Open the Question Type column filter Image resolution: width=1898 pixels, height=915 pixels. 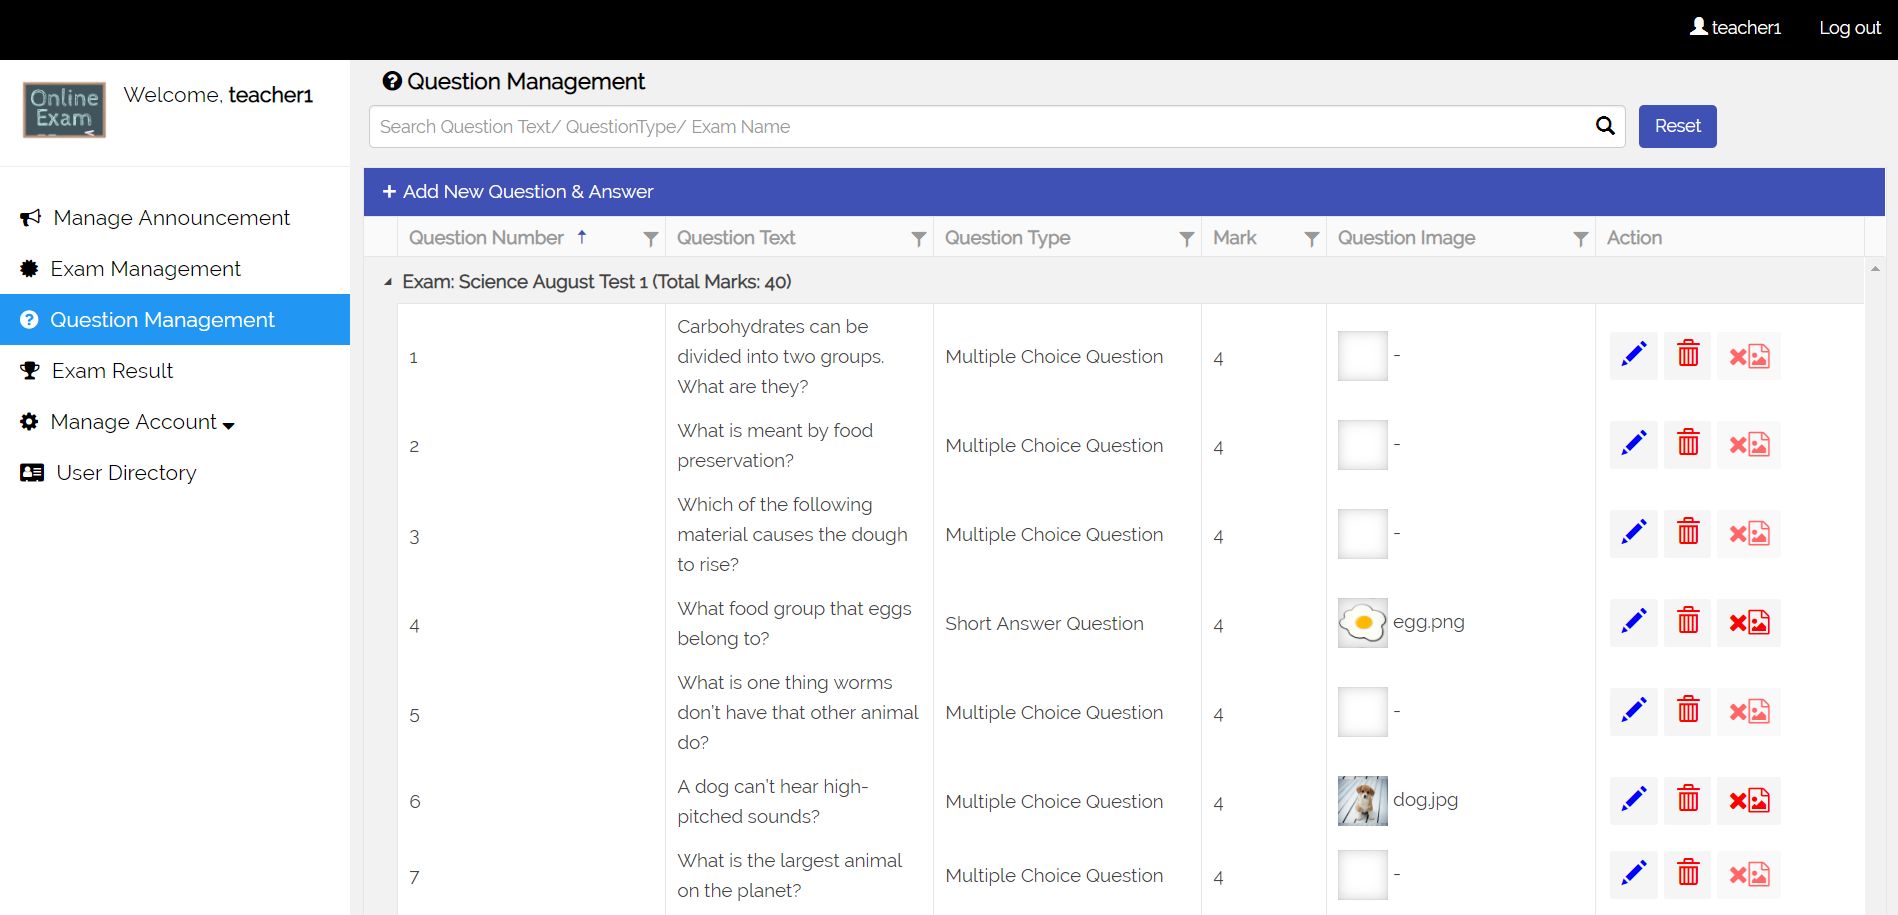pos(1186,239)
